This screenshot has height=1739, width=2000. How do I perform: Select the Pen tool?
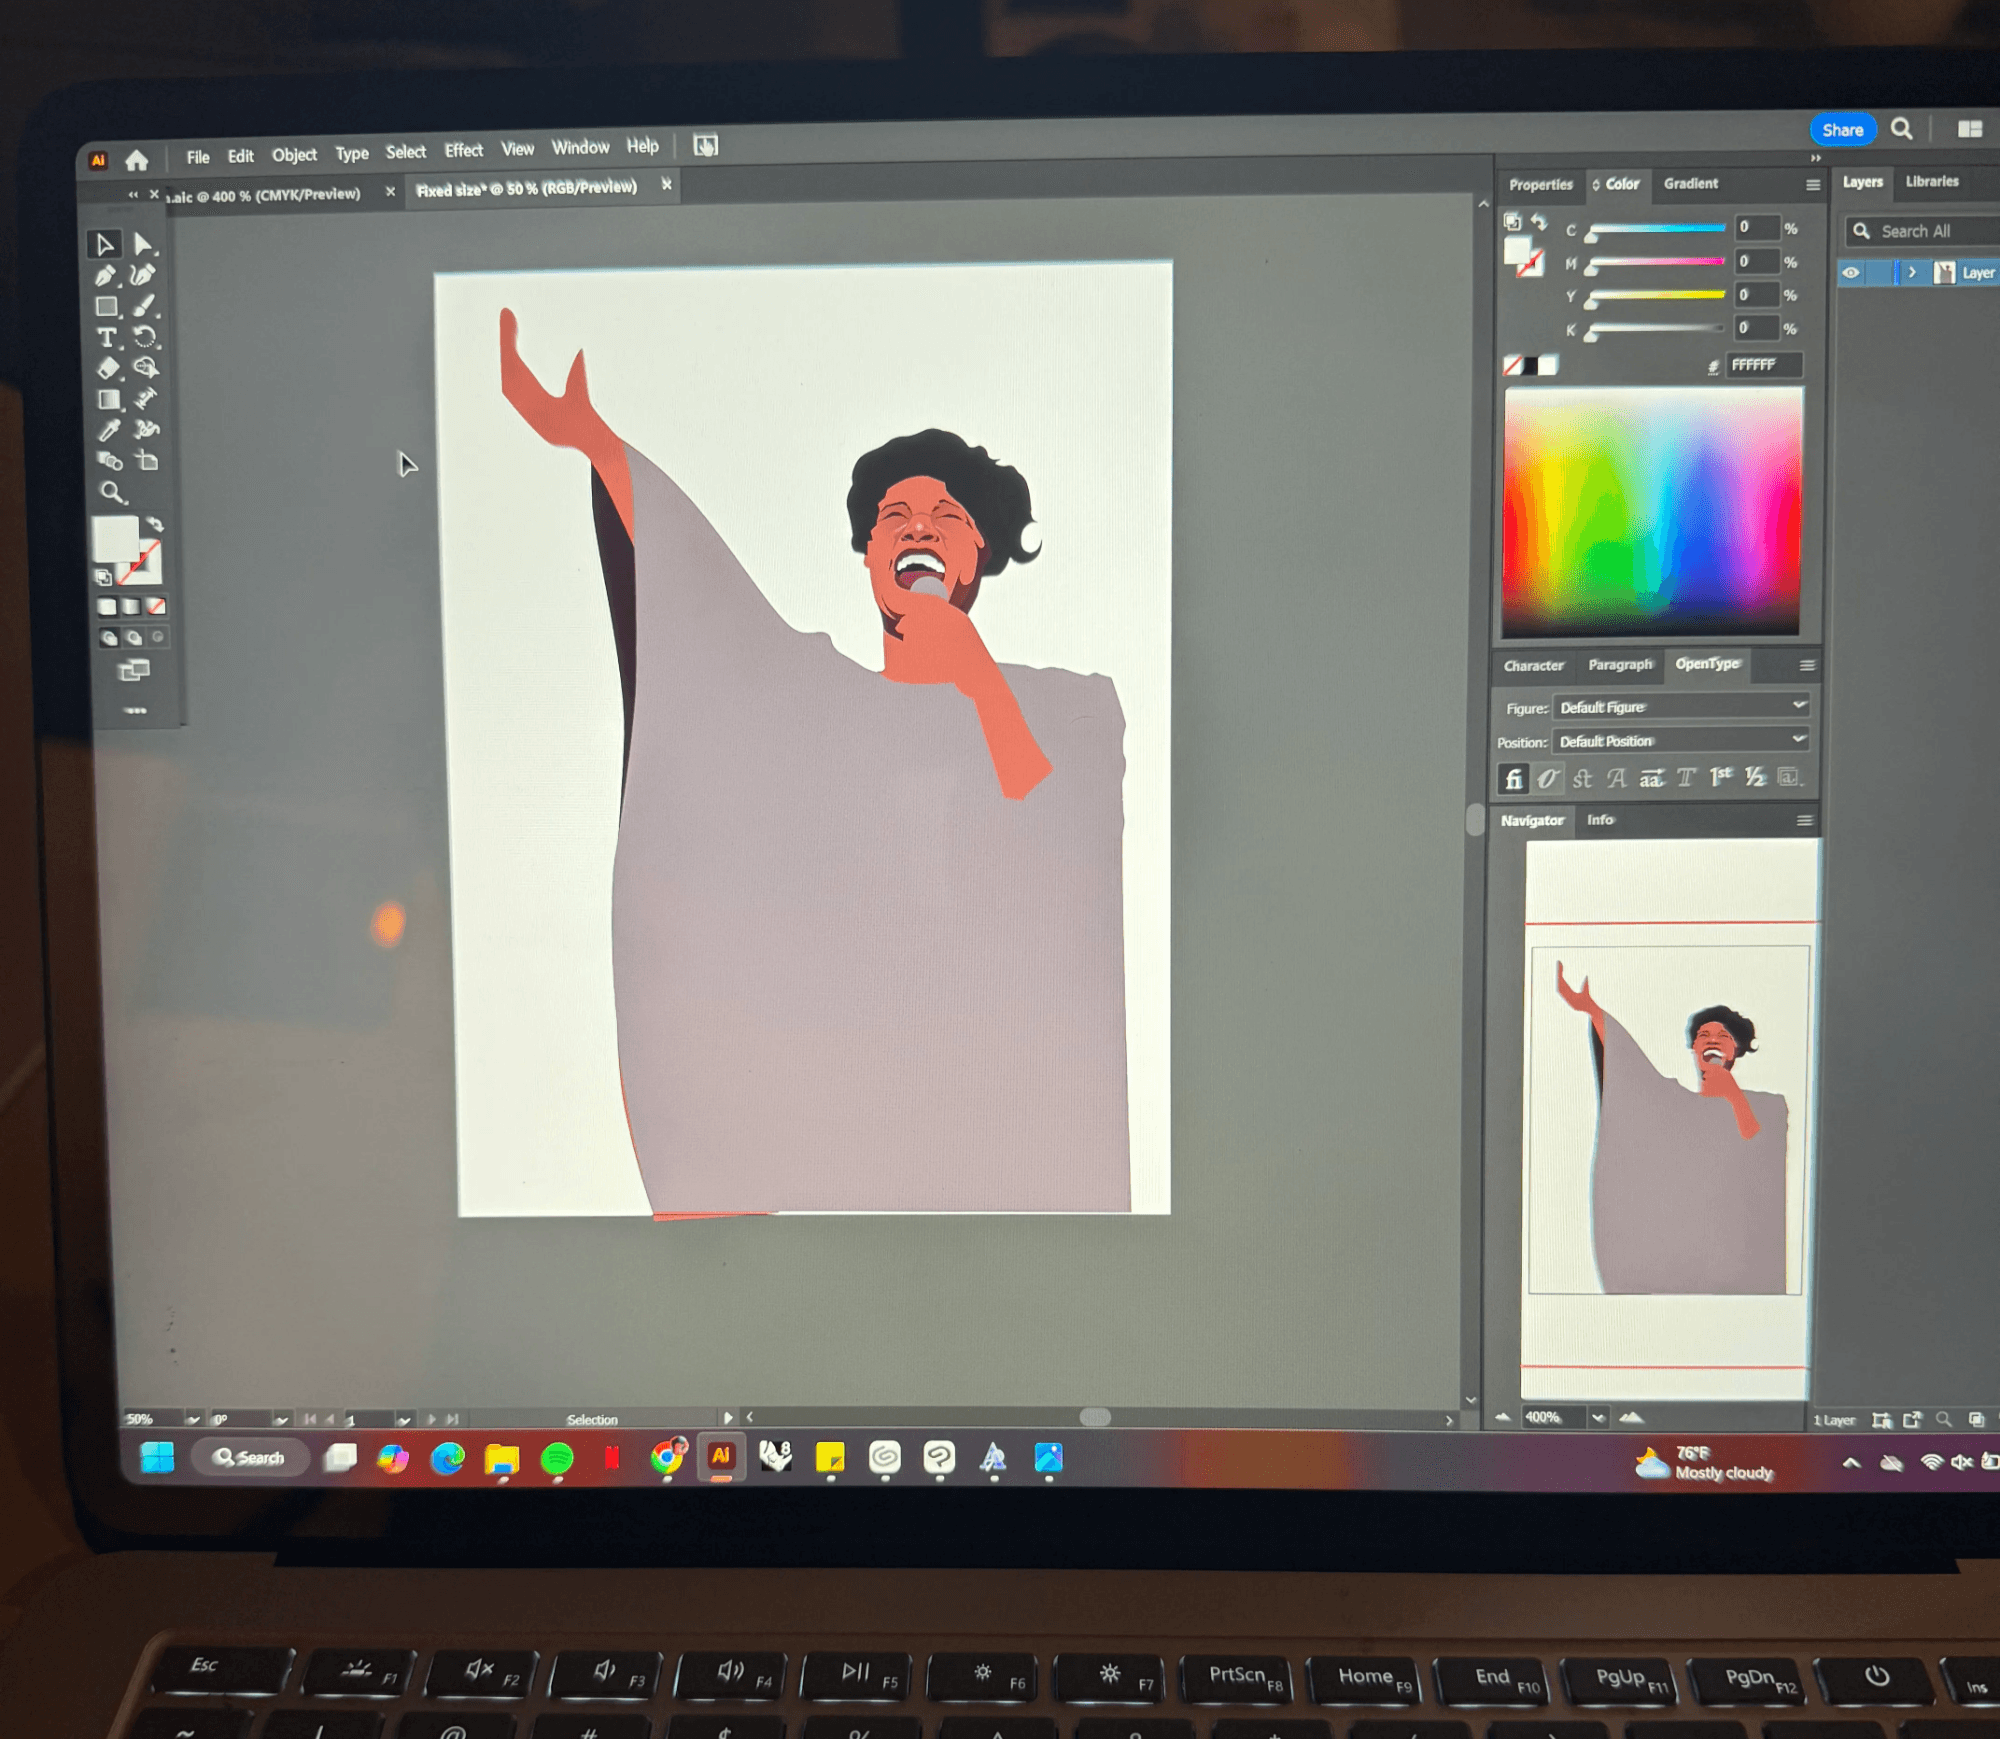[x=105, y=275]
